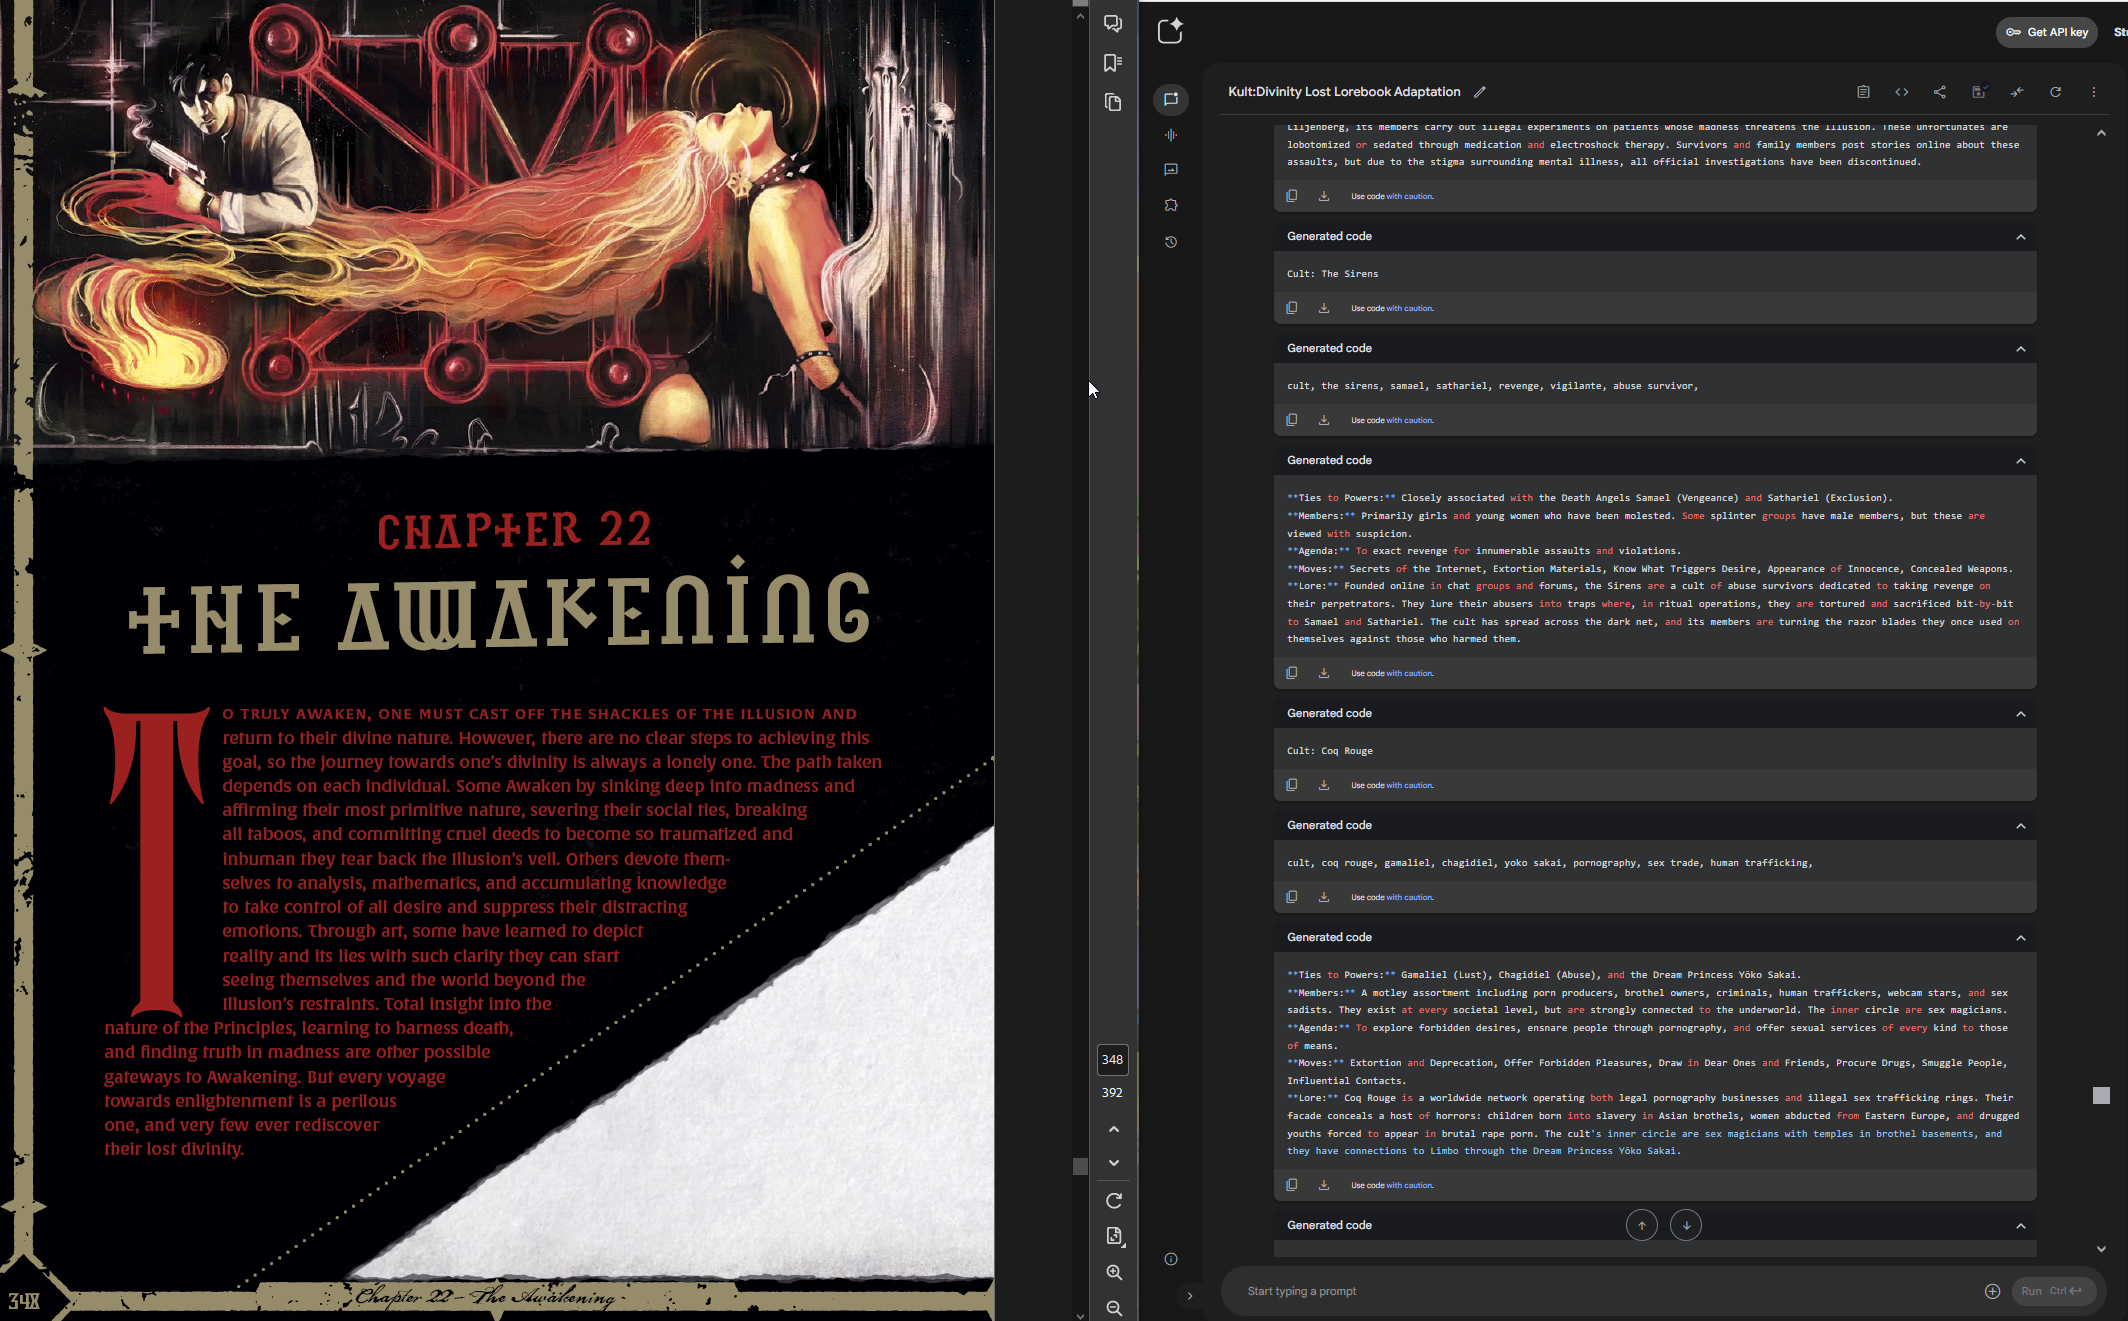Copy the 'Cult: Coq Rouge' code block
Image resolution: width=2128 pixels, height=1321 pixels.
click(1292, 785)
